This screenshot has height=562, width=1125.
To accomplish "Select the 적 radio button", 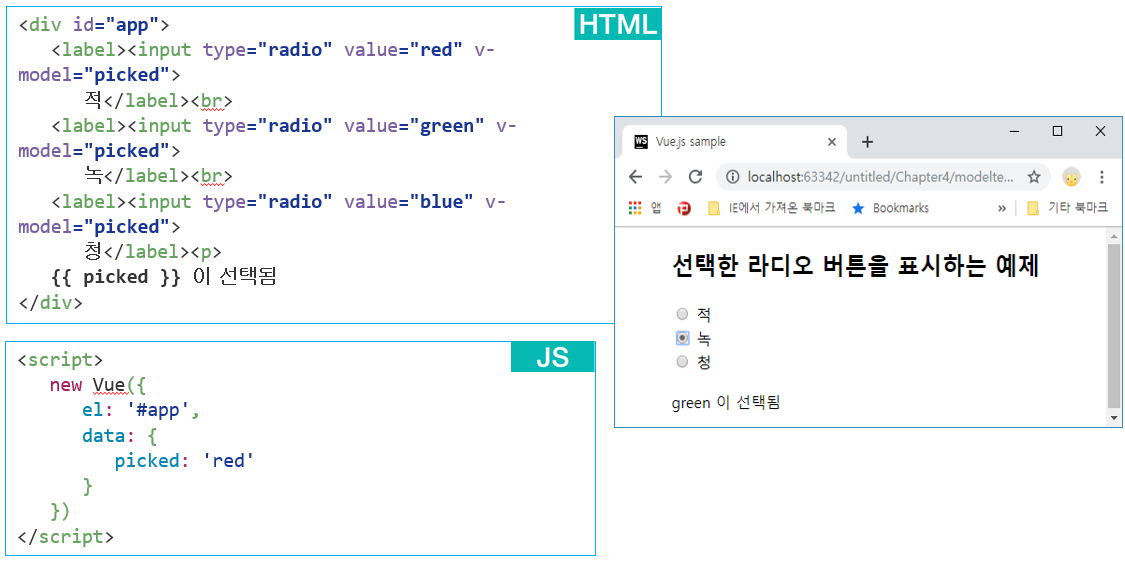I will (682, 314).
